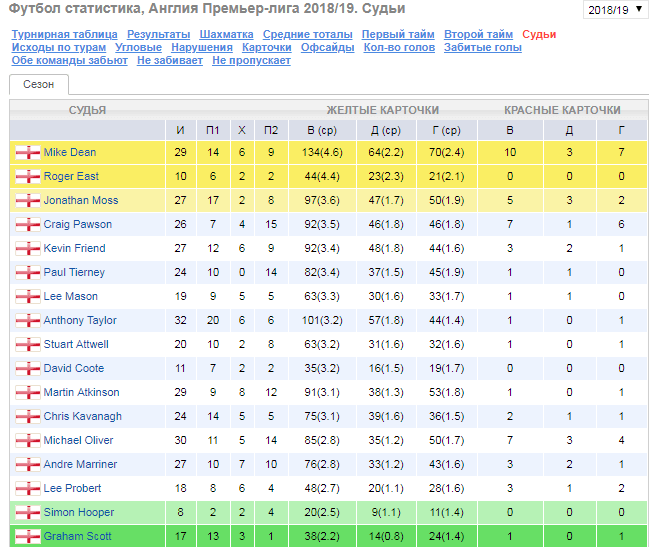
Task: Open Карточки statistics
Action: 267,47
